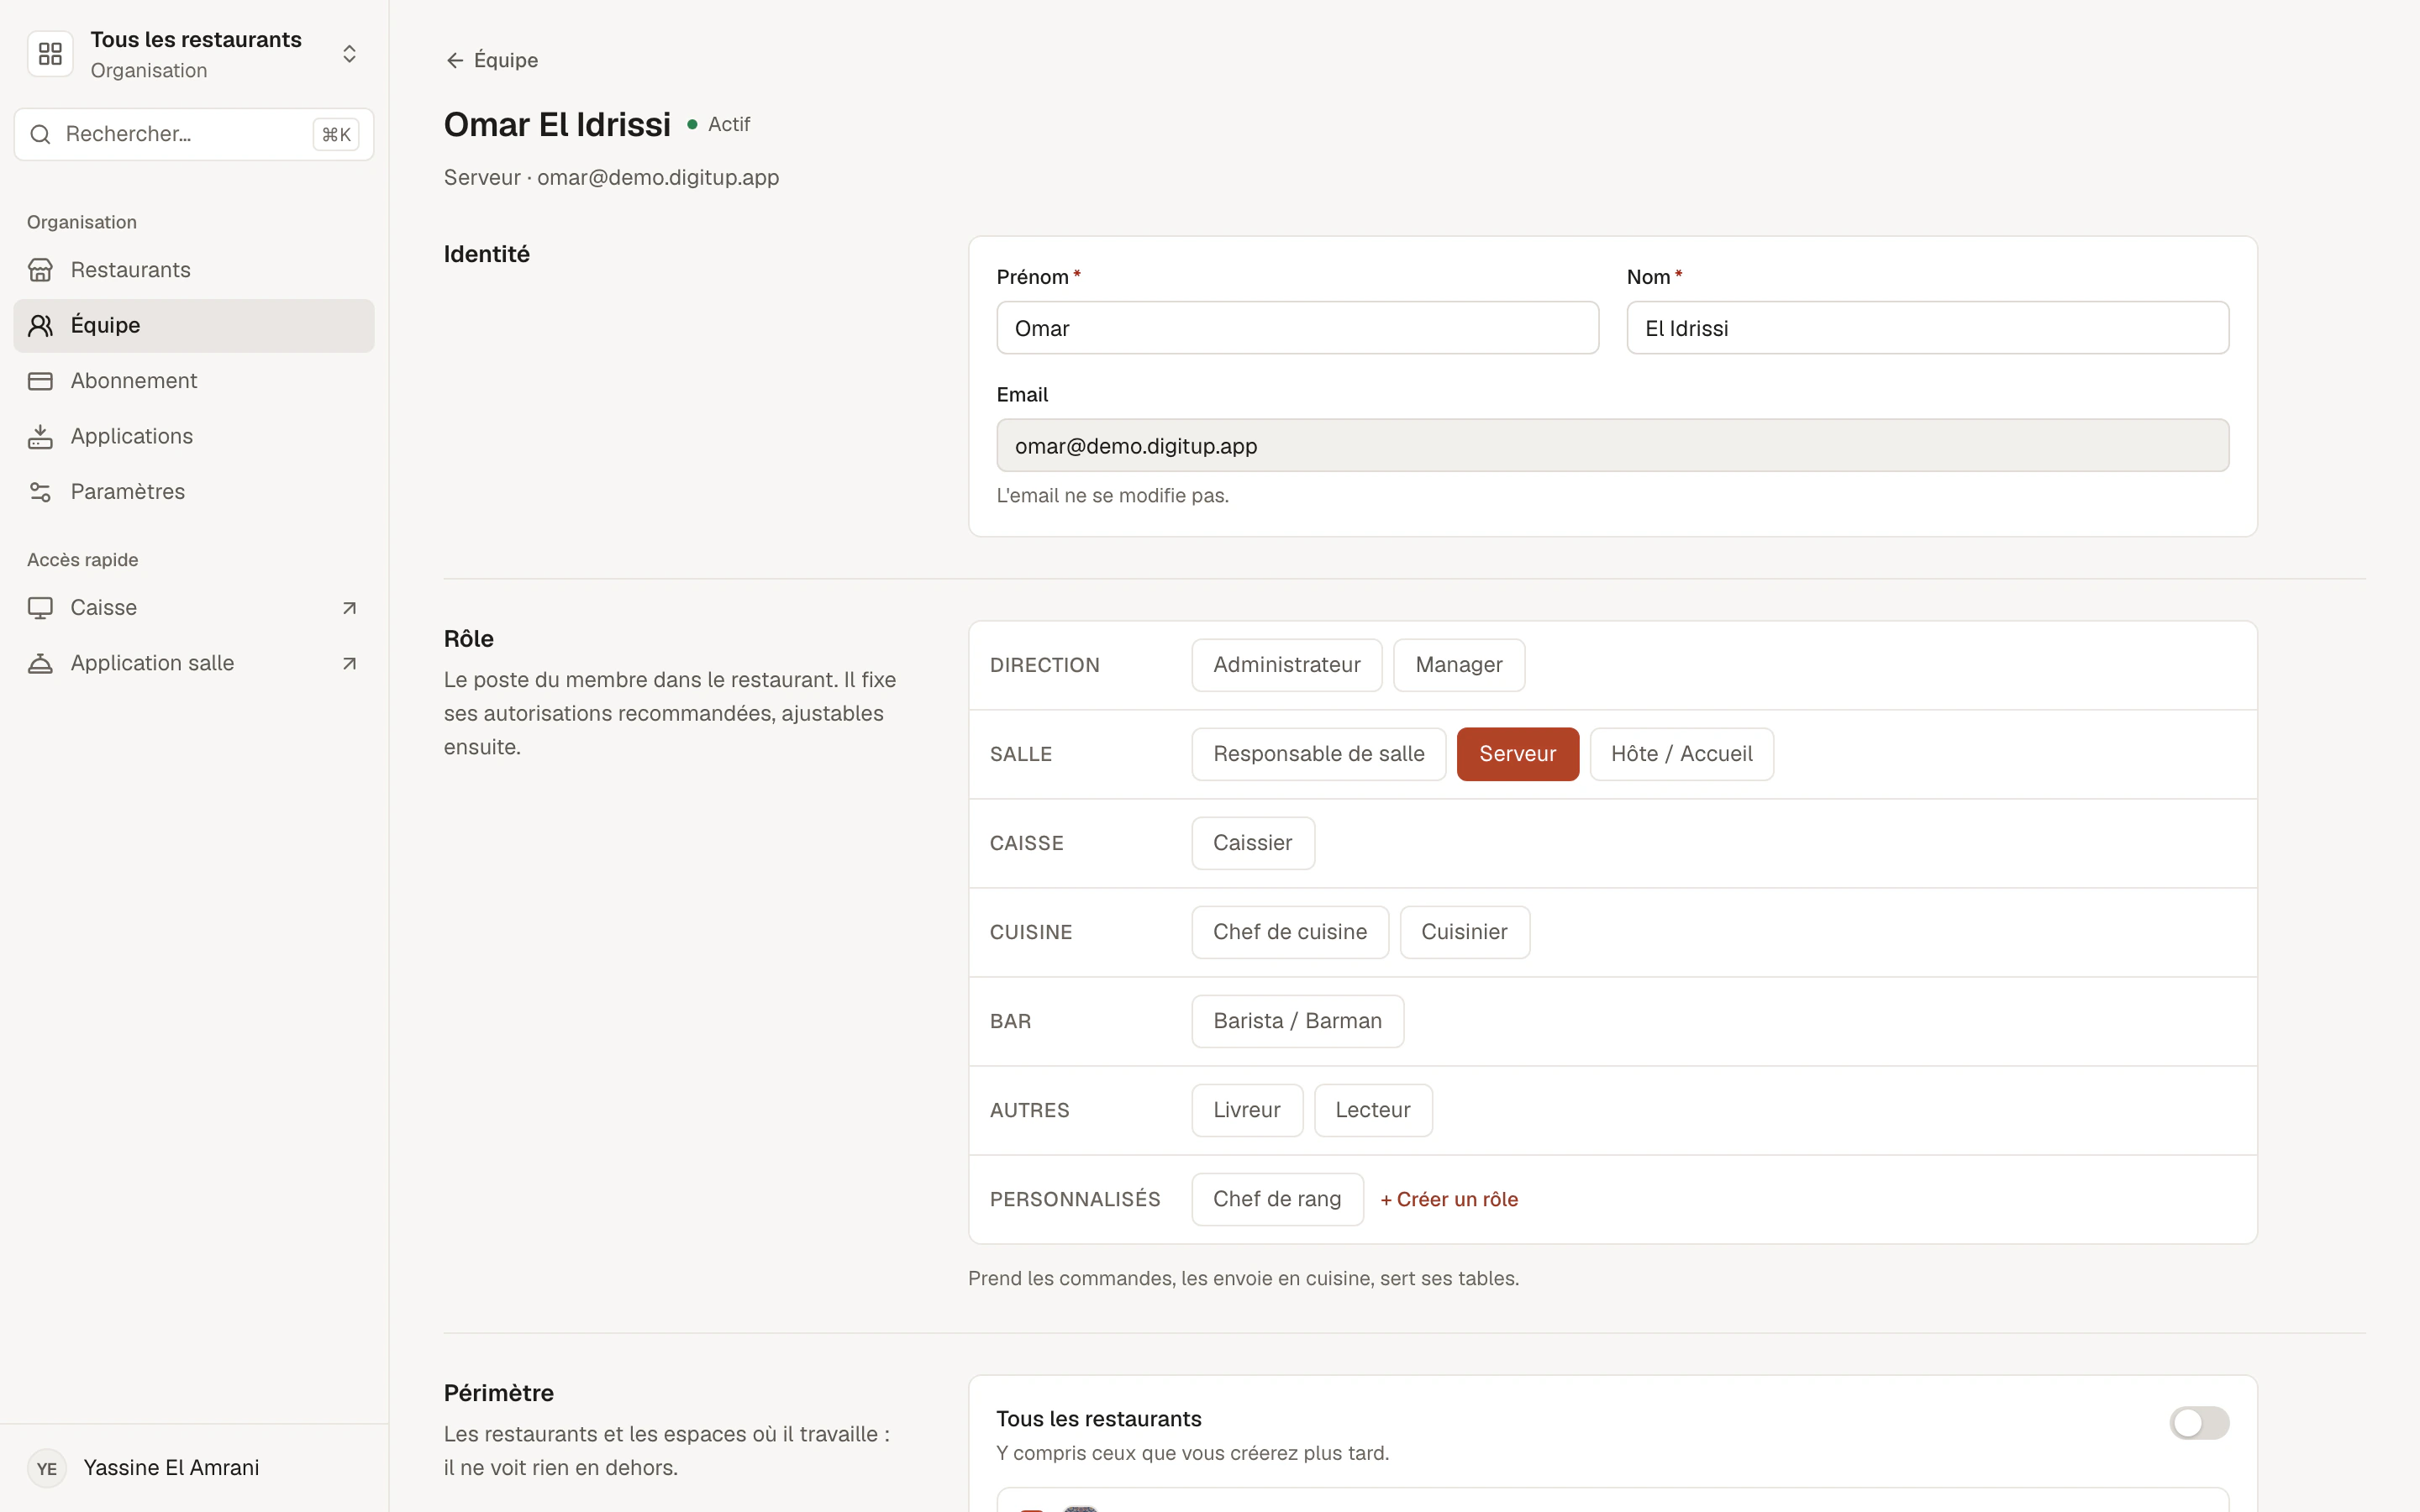Click the Nom input field
Viewport: 2420px width, 1512px height.
pyautogui.click(x=1927, y=328)
